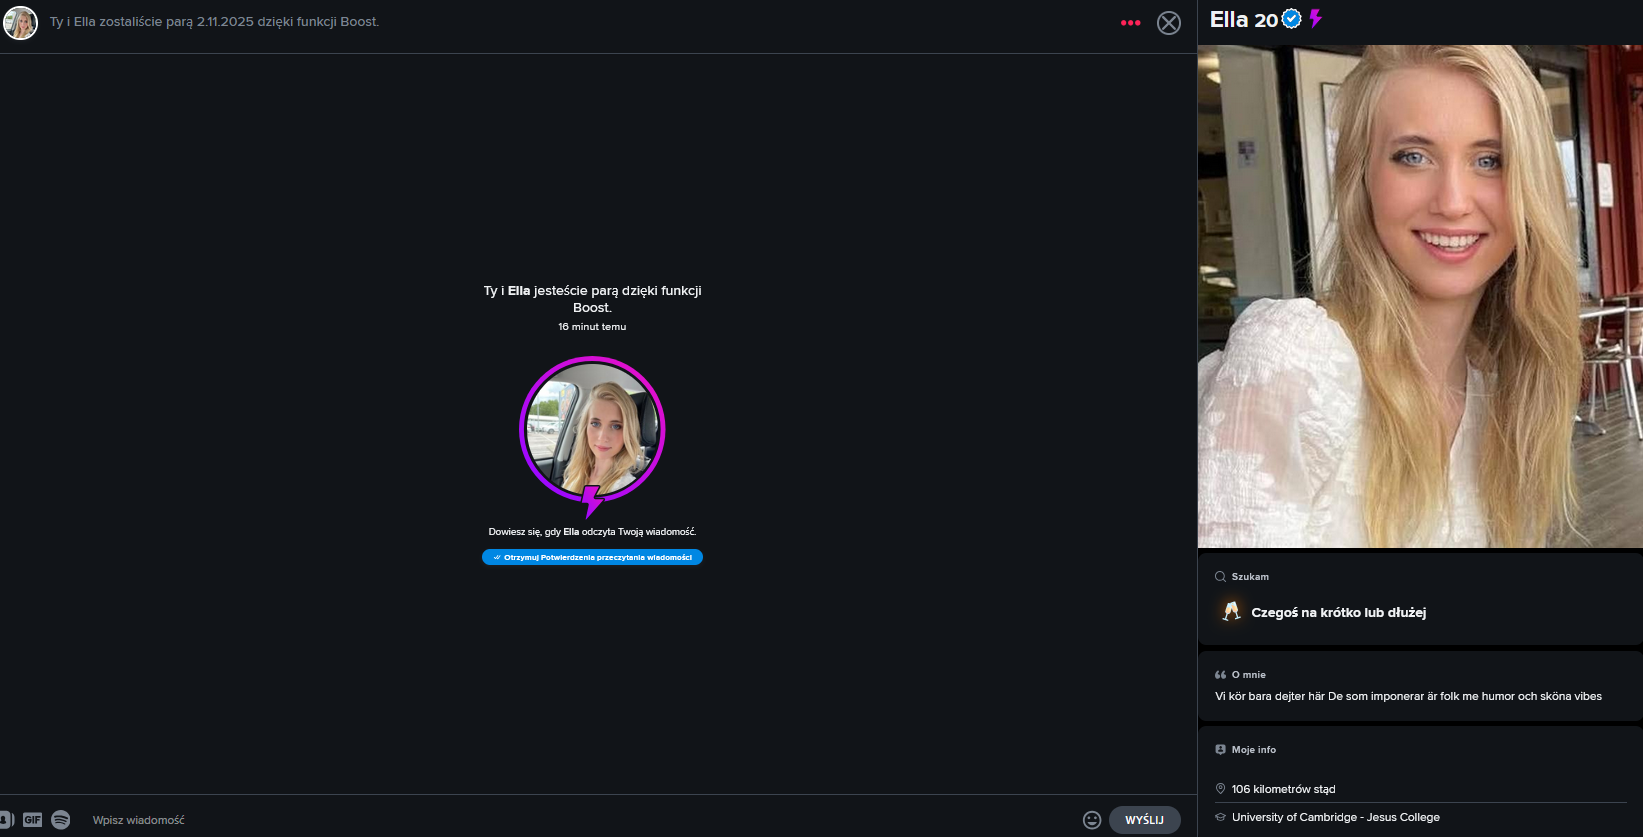Click the "Ella 20" profile name

(1244, 20)
